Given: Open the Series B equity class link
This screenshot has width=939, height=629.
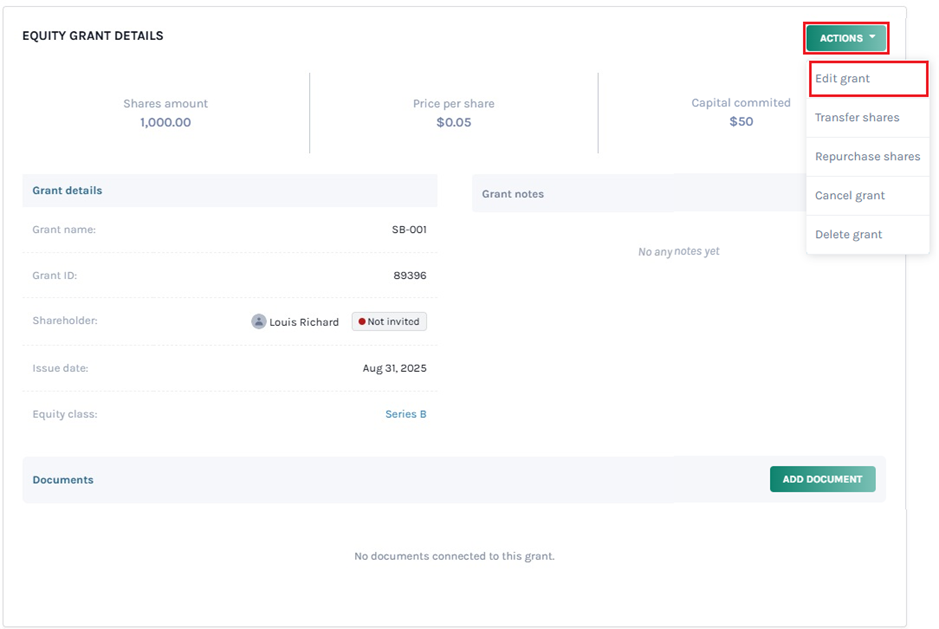Looking at the screenshot, I should click(x=406, y=414).
